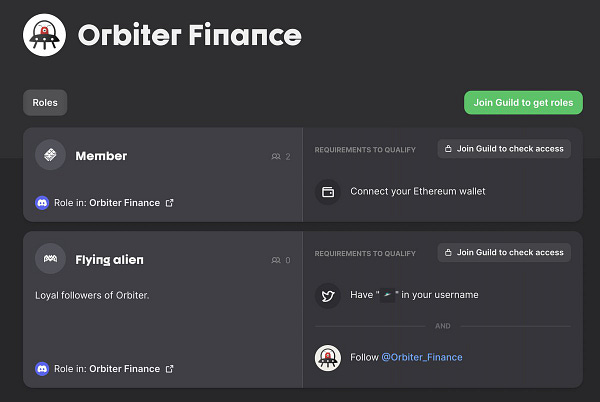The height and width of the screenshot is (402, 600).
Task: Open the external link icon in the Member card
Action: pyautogui.click(x=170, y=203)
